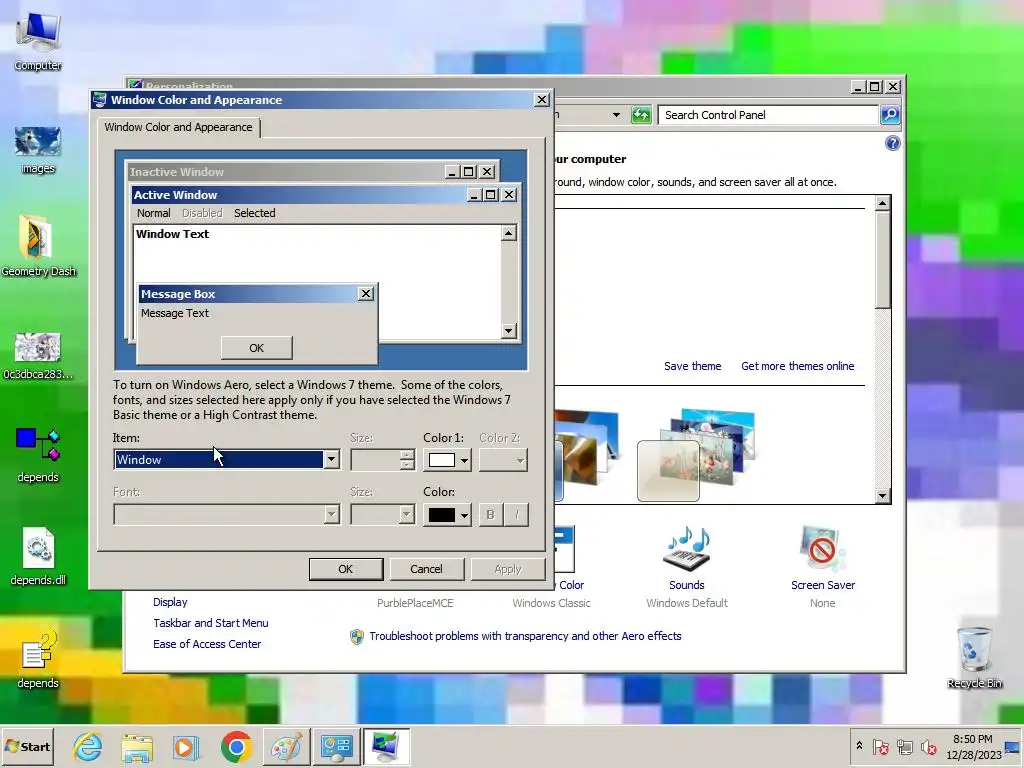
Task: Open Windows Explorer from the taskbar
Action: coord(136,746)
